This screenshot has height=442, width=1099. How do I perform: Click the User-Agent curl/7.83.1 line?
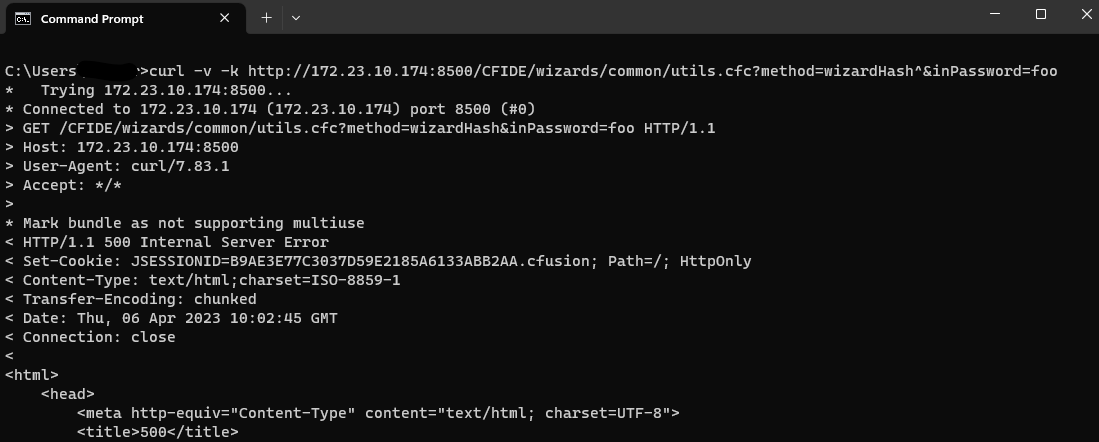[125, 166]
